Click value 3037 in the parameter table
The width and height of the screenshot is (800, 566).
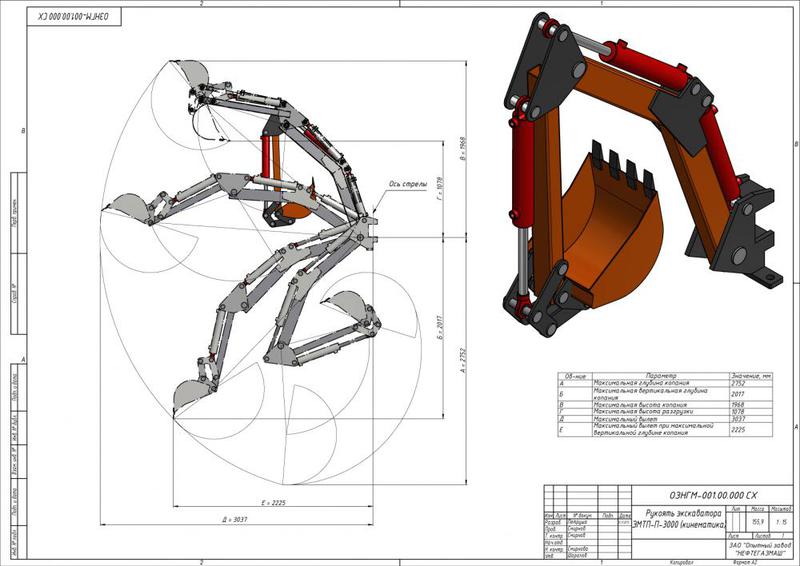739,418
